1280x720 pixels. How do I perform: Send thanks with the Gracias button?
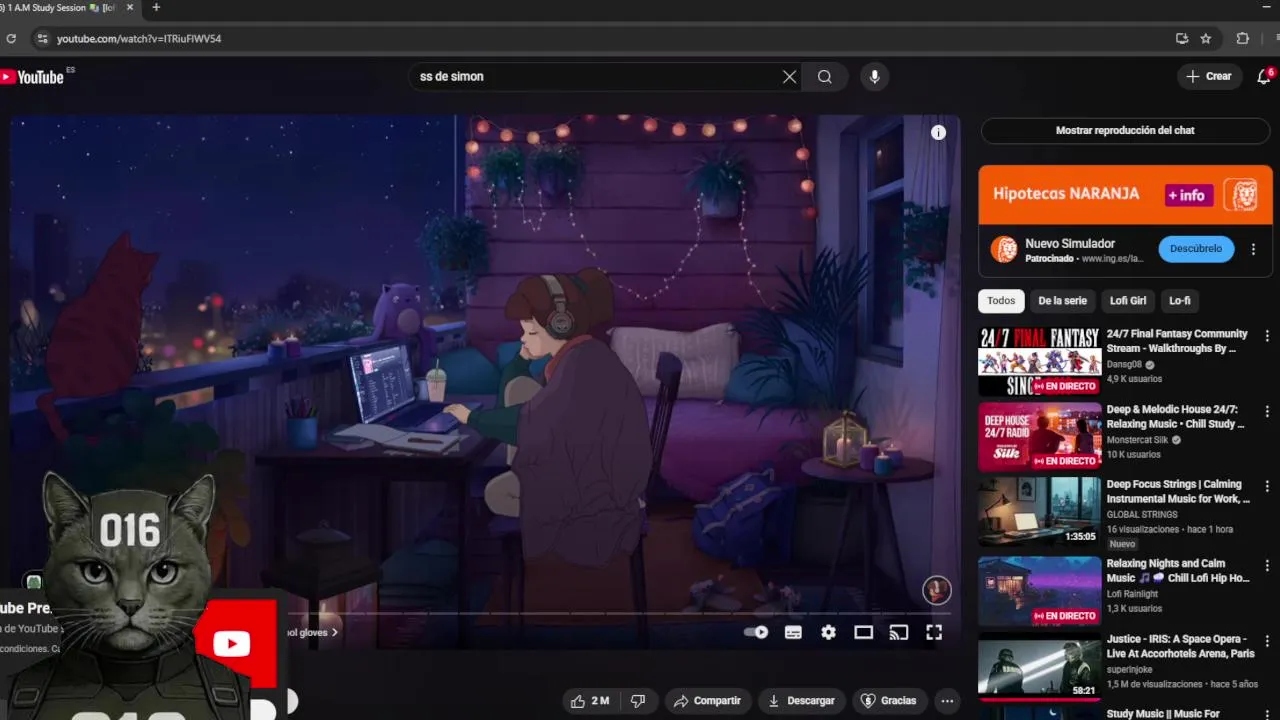[x=889, y=701]
